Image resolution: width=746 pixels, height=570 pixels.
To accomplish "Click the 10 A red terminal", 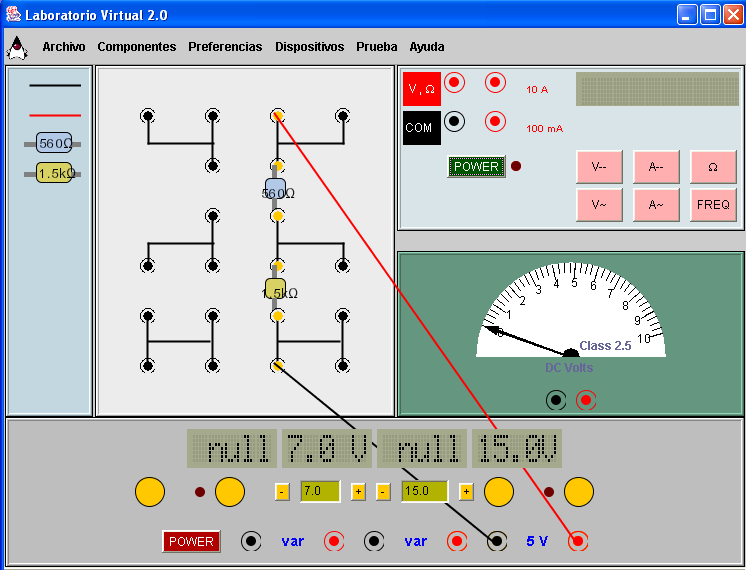I will click(x=494, y=82).
